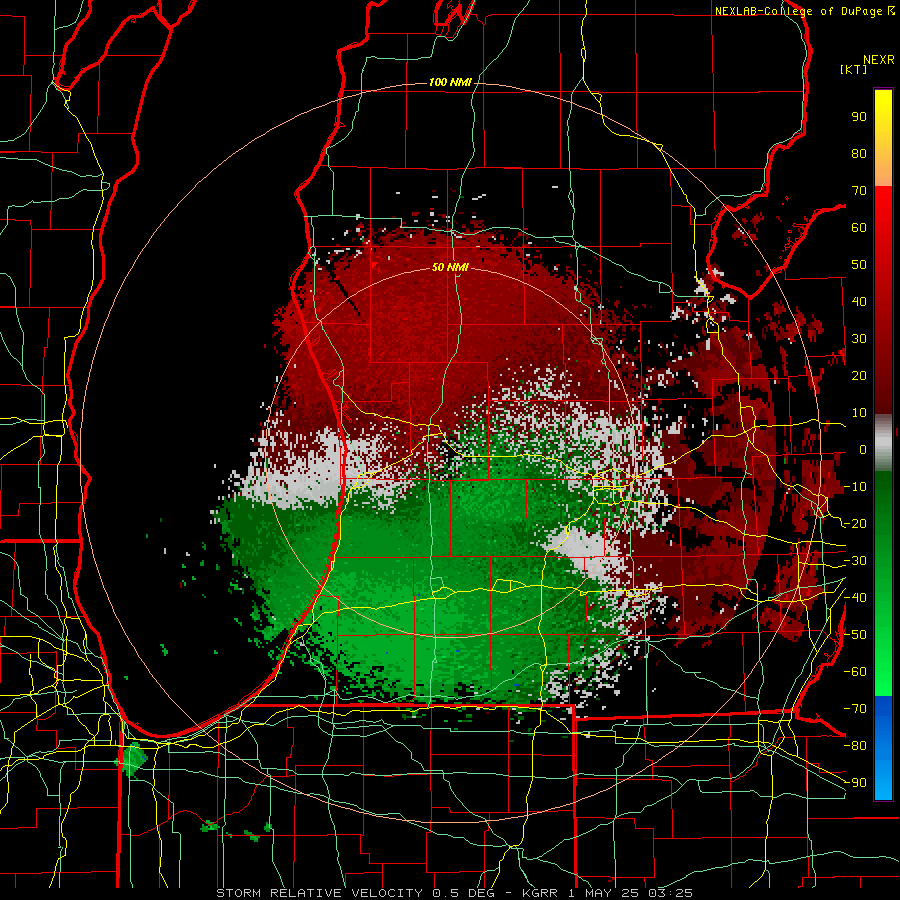This screenshot has width=900, height=900.
Task: Click the 70 value on the velocity scale
Action: coord(859,191)
